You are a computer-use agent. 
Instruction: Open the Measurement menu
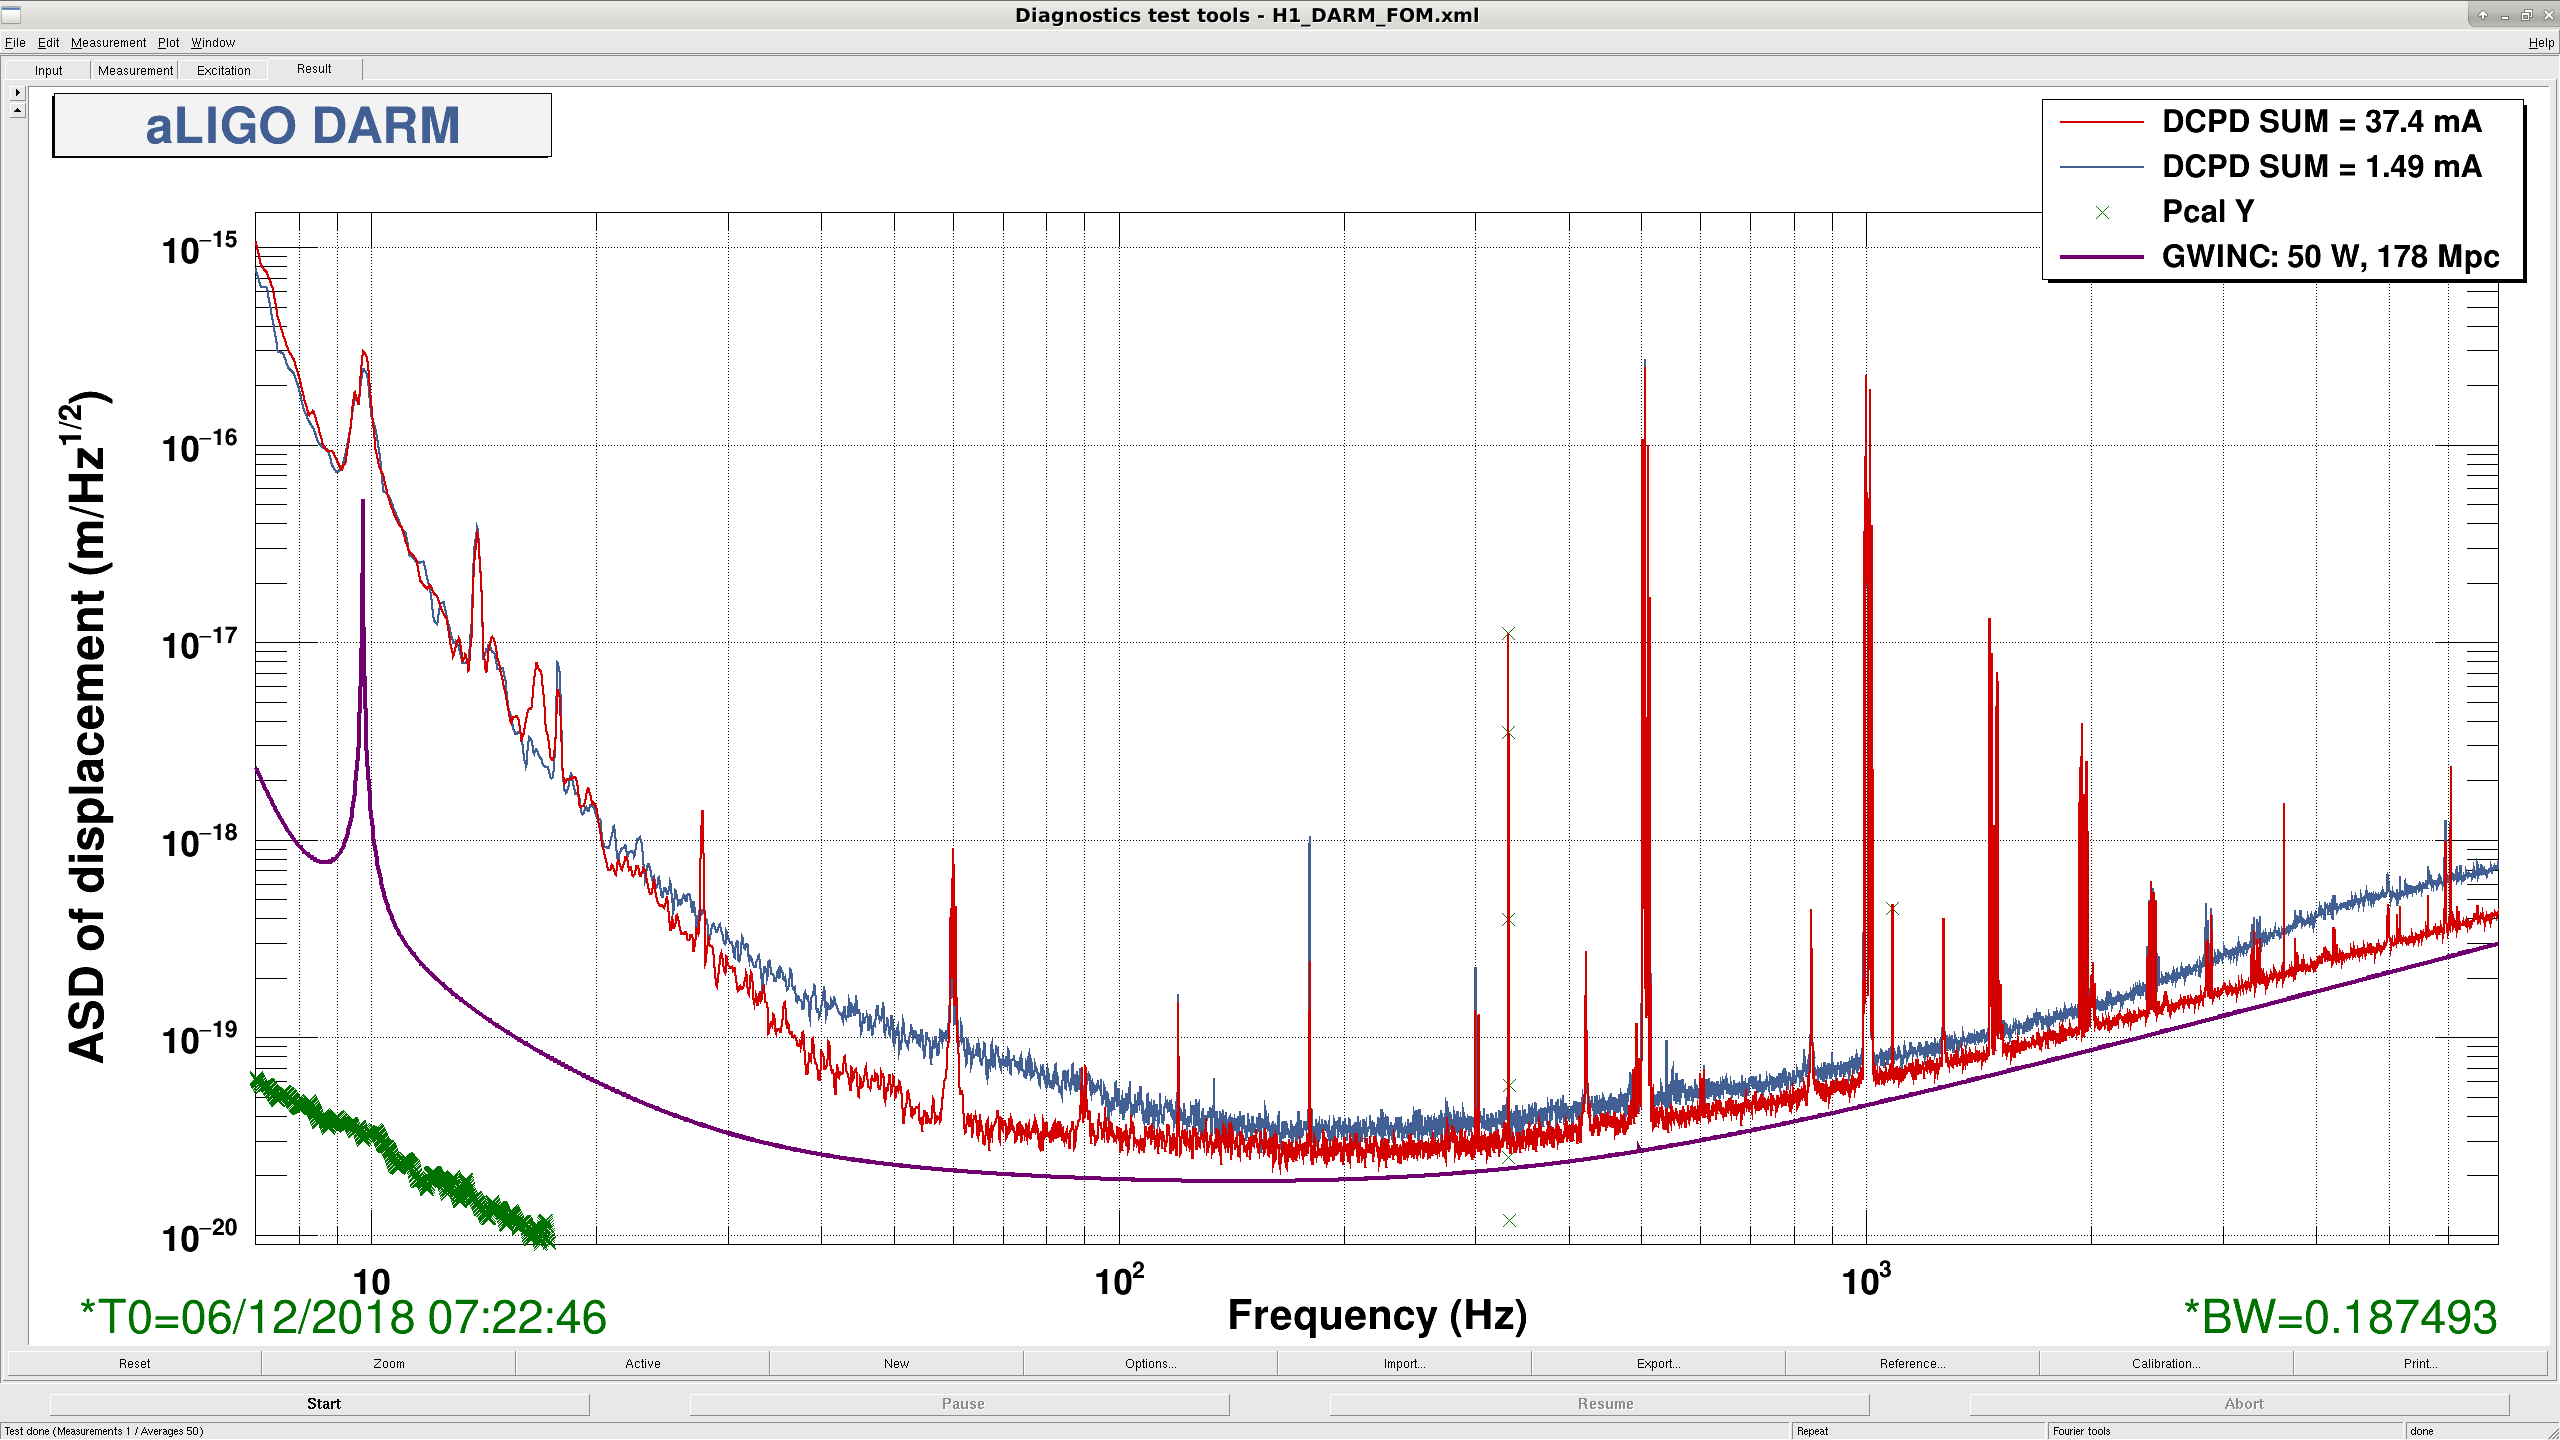tap(108, 43)
